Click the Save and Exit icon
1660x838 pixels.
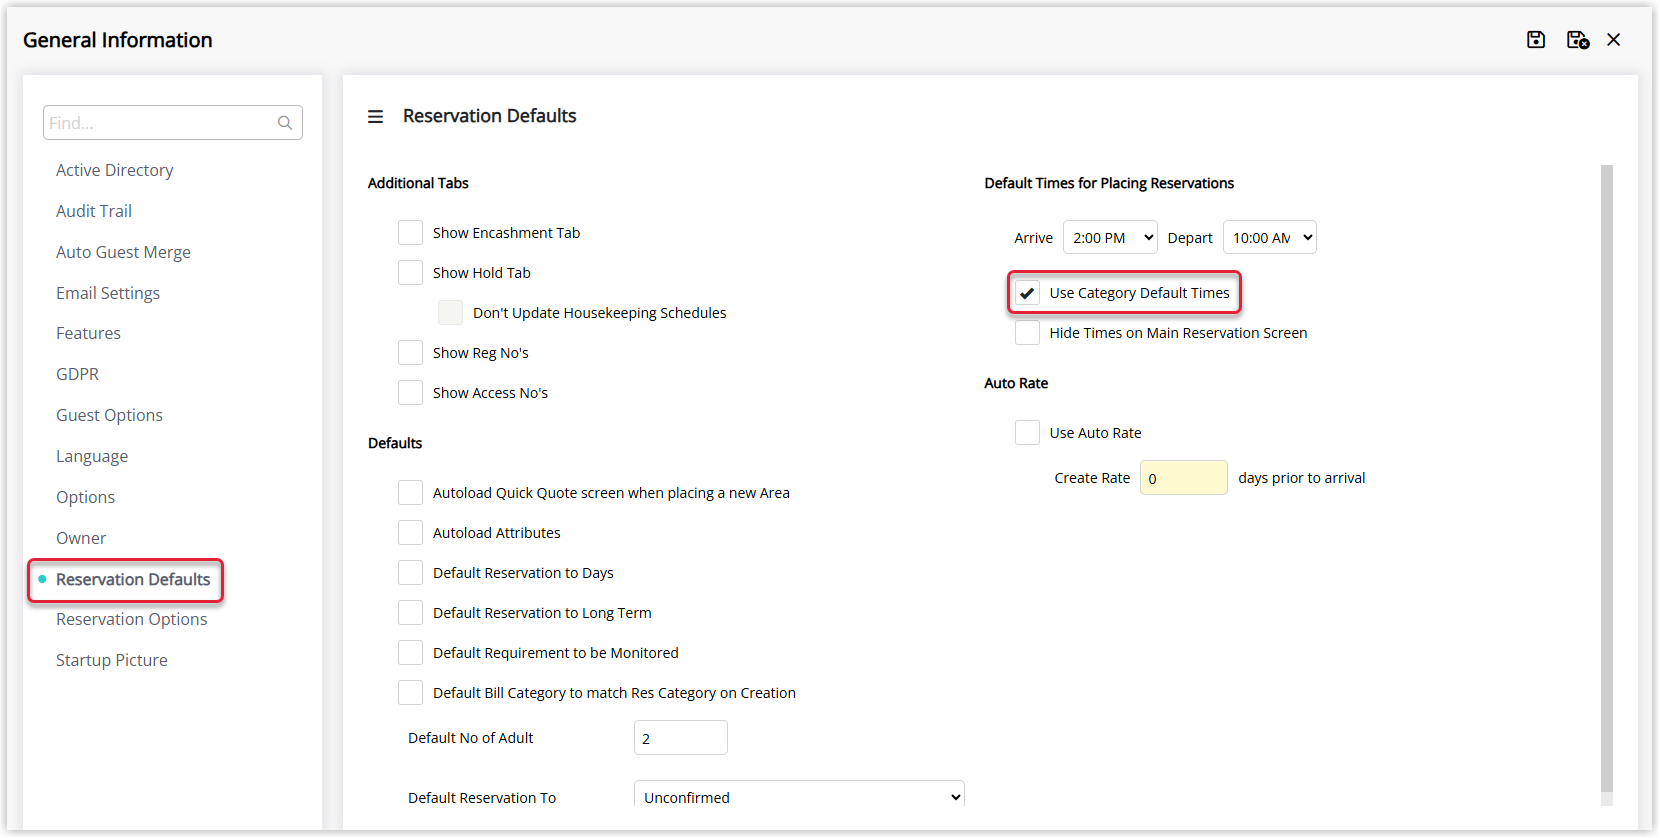1578,40
